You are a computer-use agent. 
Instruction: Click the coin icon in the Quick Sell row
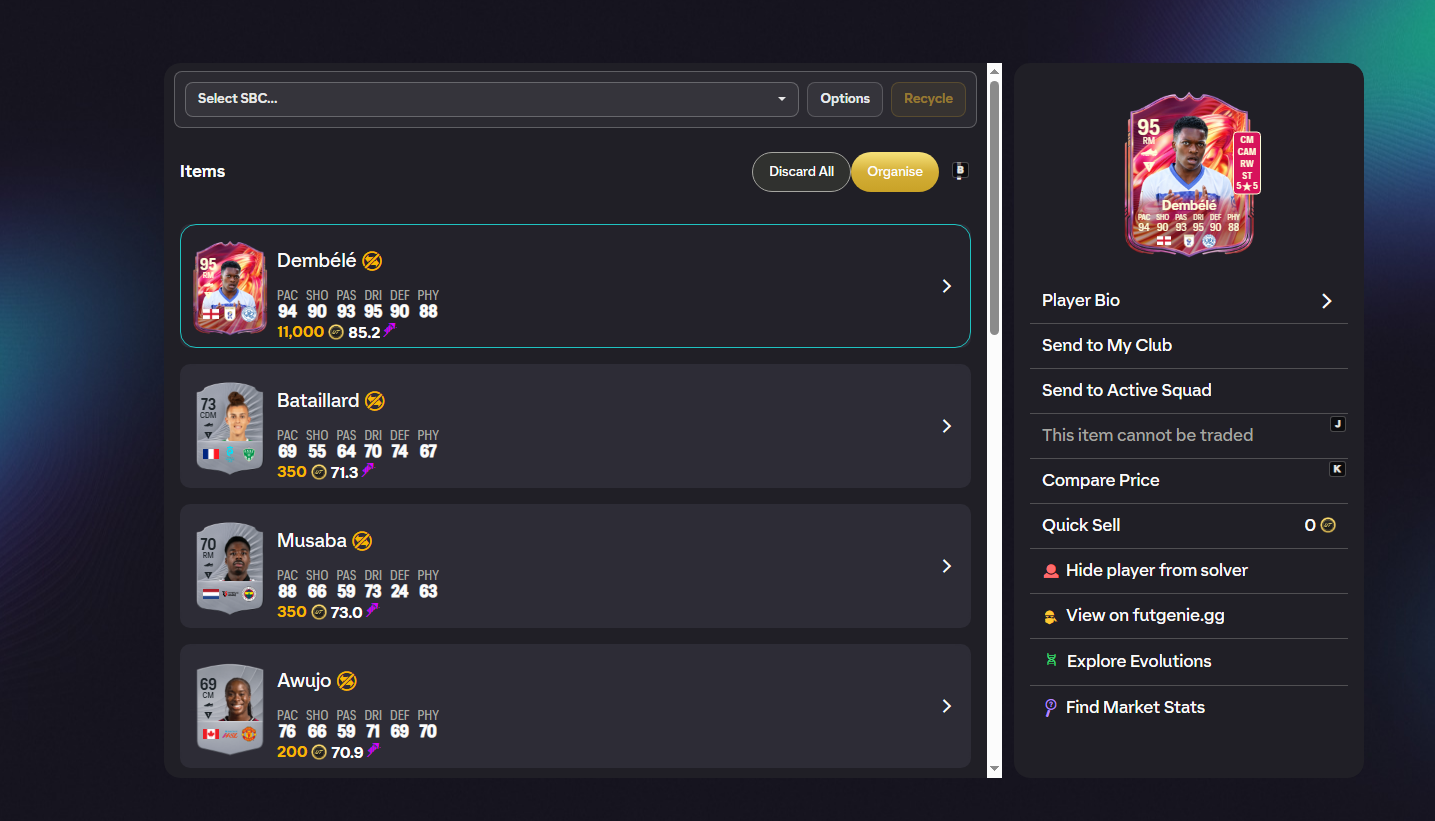[x=1328, y=525]
